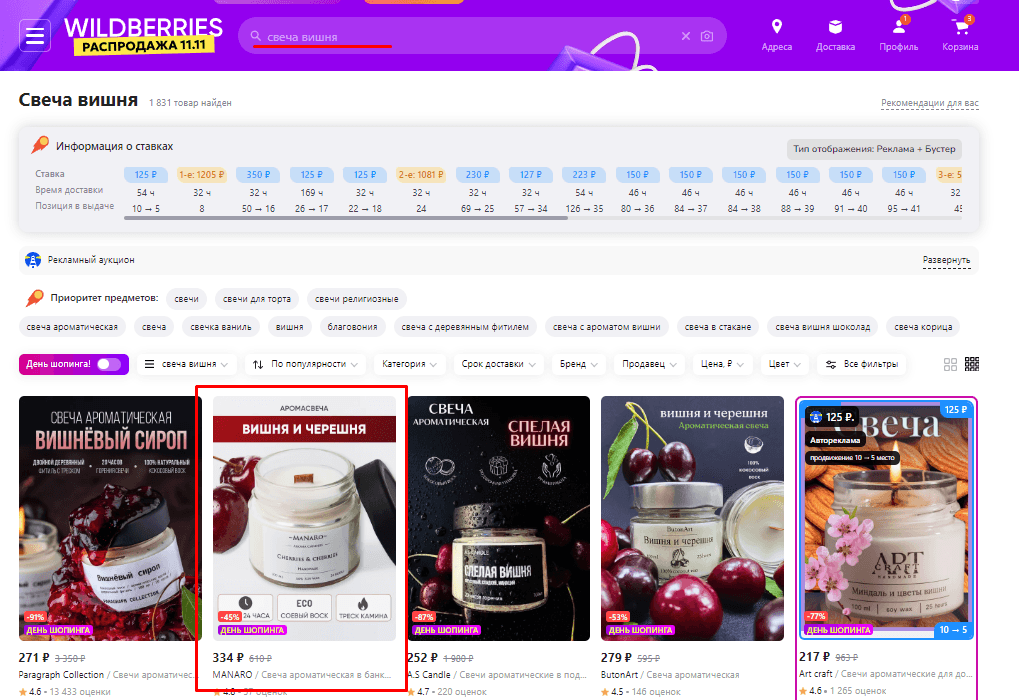Click the 350 ₽ bid badge
The width and height of the screenshot is (1019, 700).
[x=258, y=175]
